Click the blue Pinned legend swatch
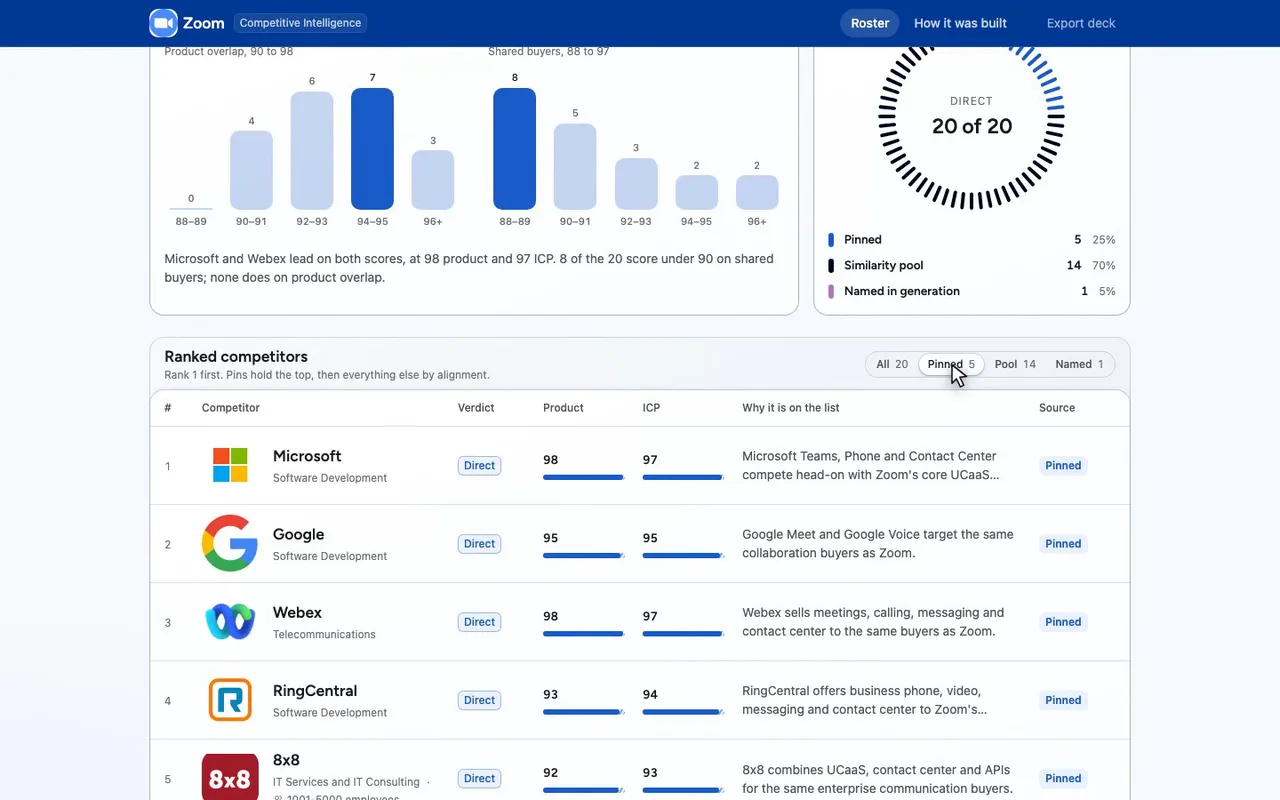This screenshot has width=1280, height=800. tap(831, 240)
